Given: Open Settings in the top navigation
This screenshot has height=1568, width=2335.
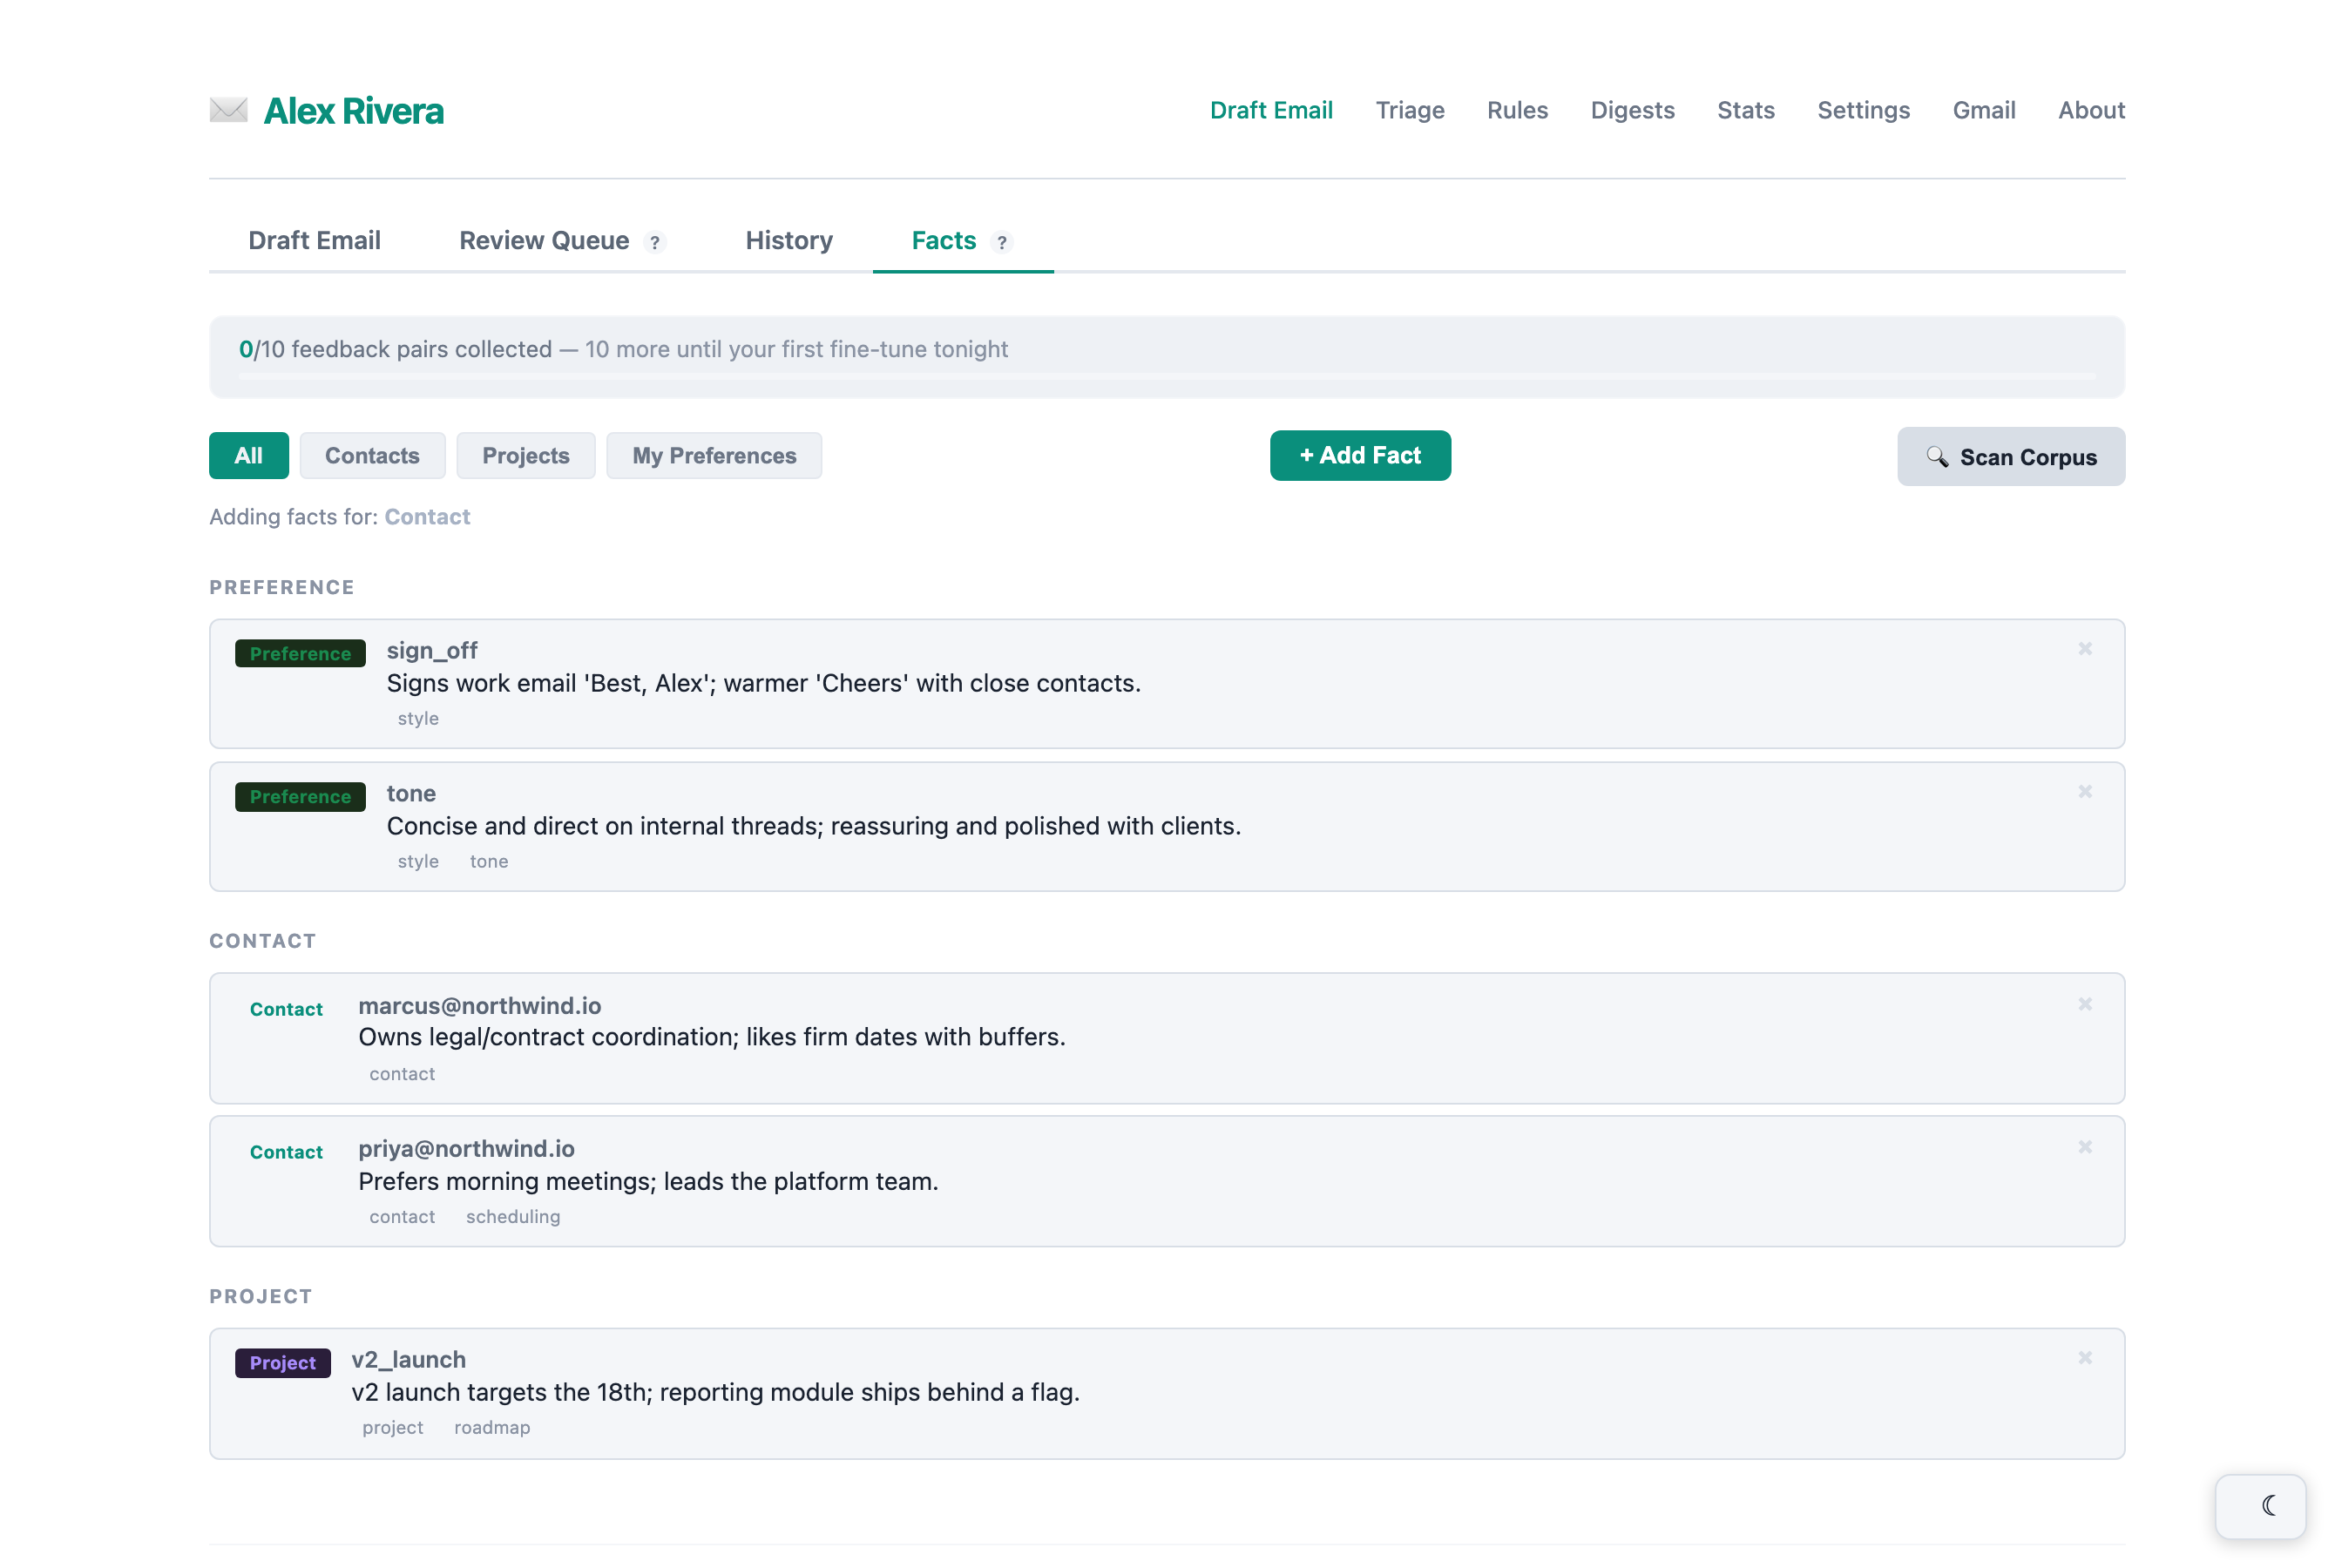Looking at the screenshot, I should pos(1863,110).
